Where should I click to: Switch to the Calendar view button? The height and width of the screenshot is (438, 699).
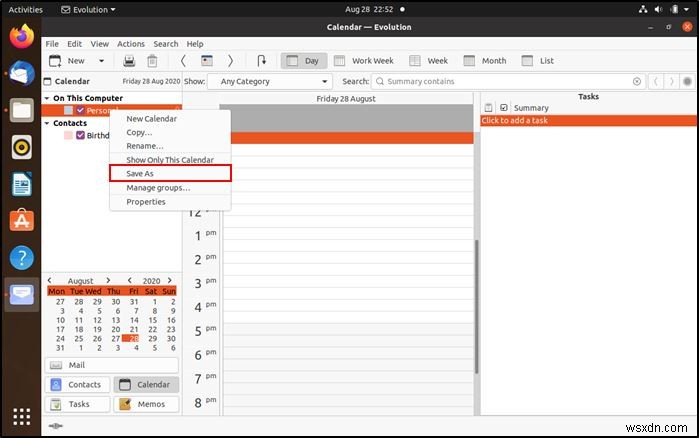tap(146, 384)
